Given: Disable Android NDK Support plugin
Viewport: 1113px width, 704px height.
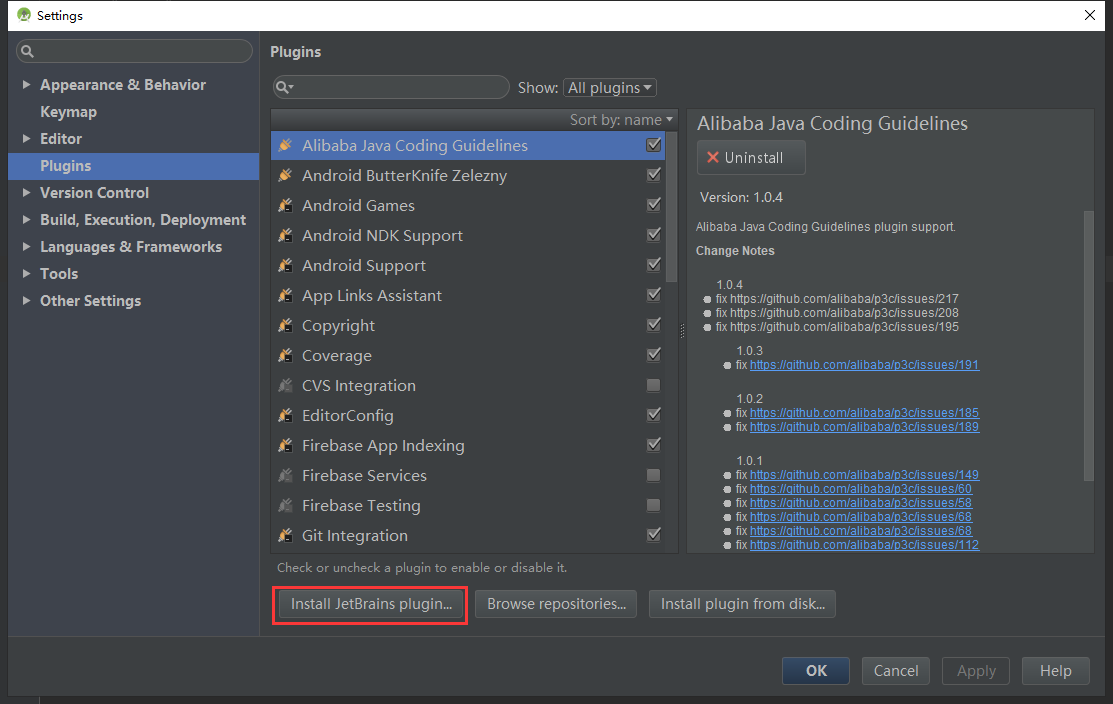Looking at the screenshot, I should pyautogui.click(x=654, y=234).
